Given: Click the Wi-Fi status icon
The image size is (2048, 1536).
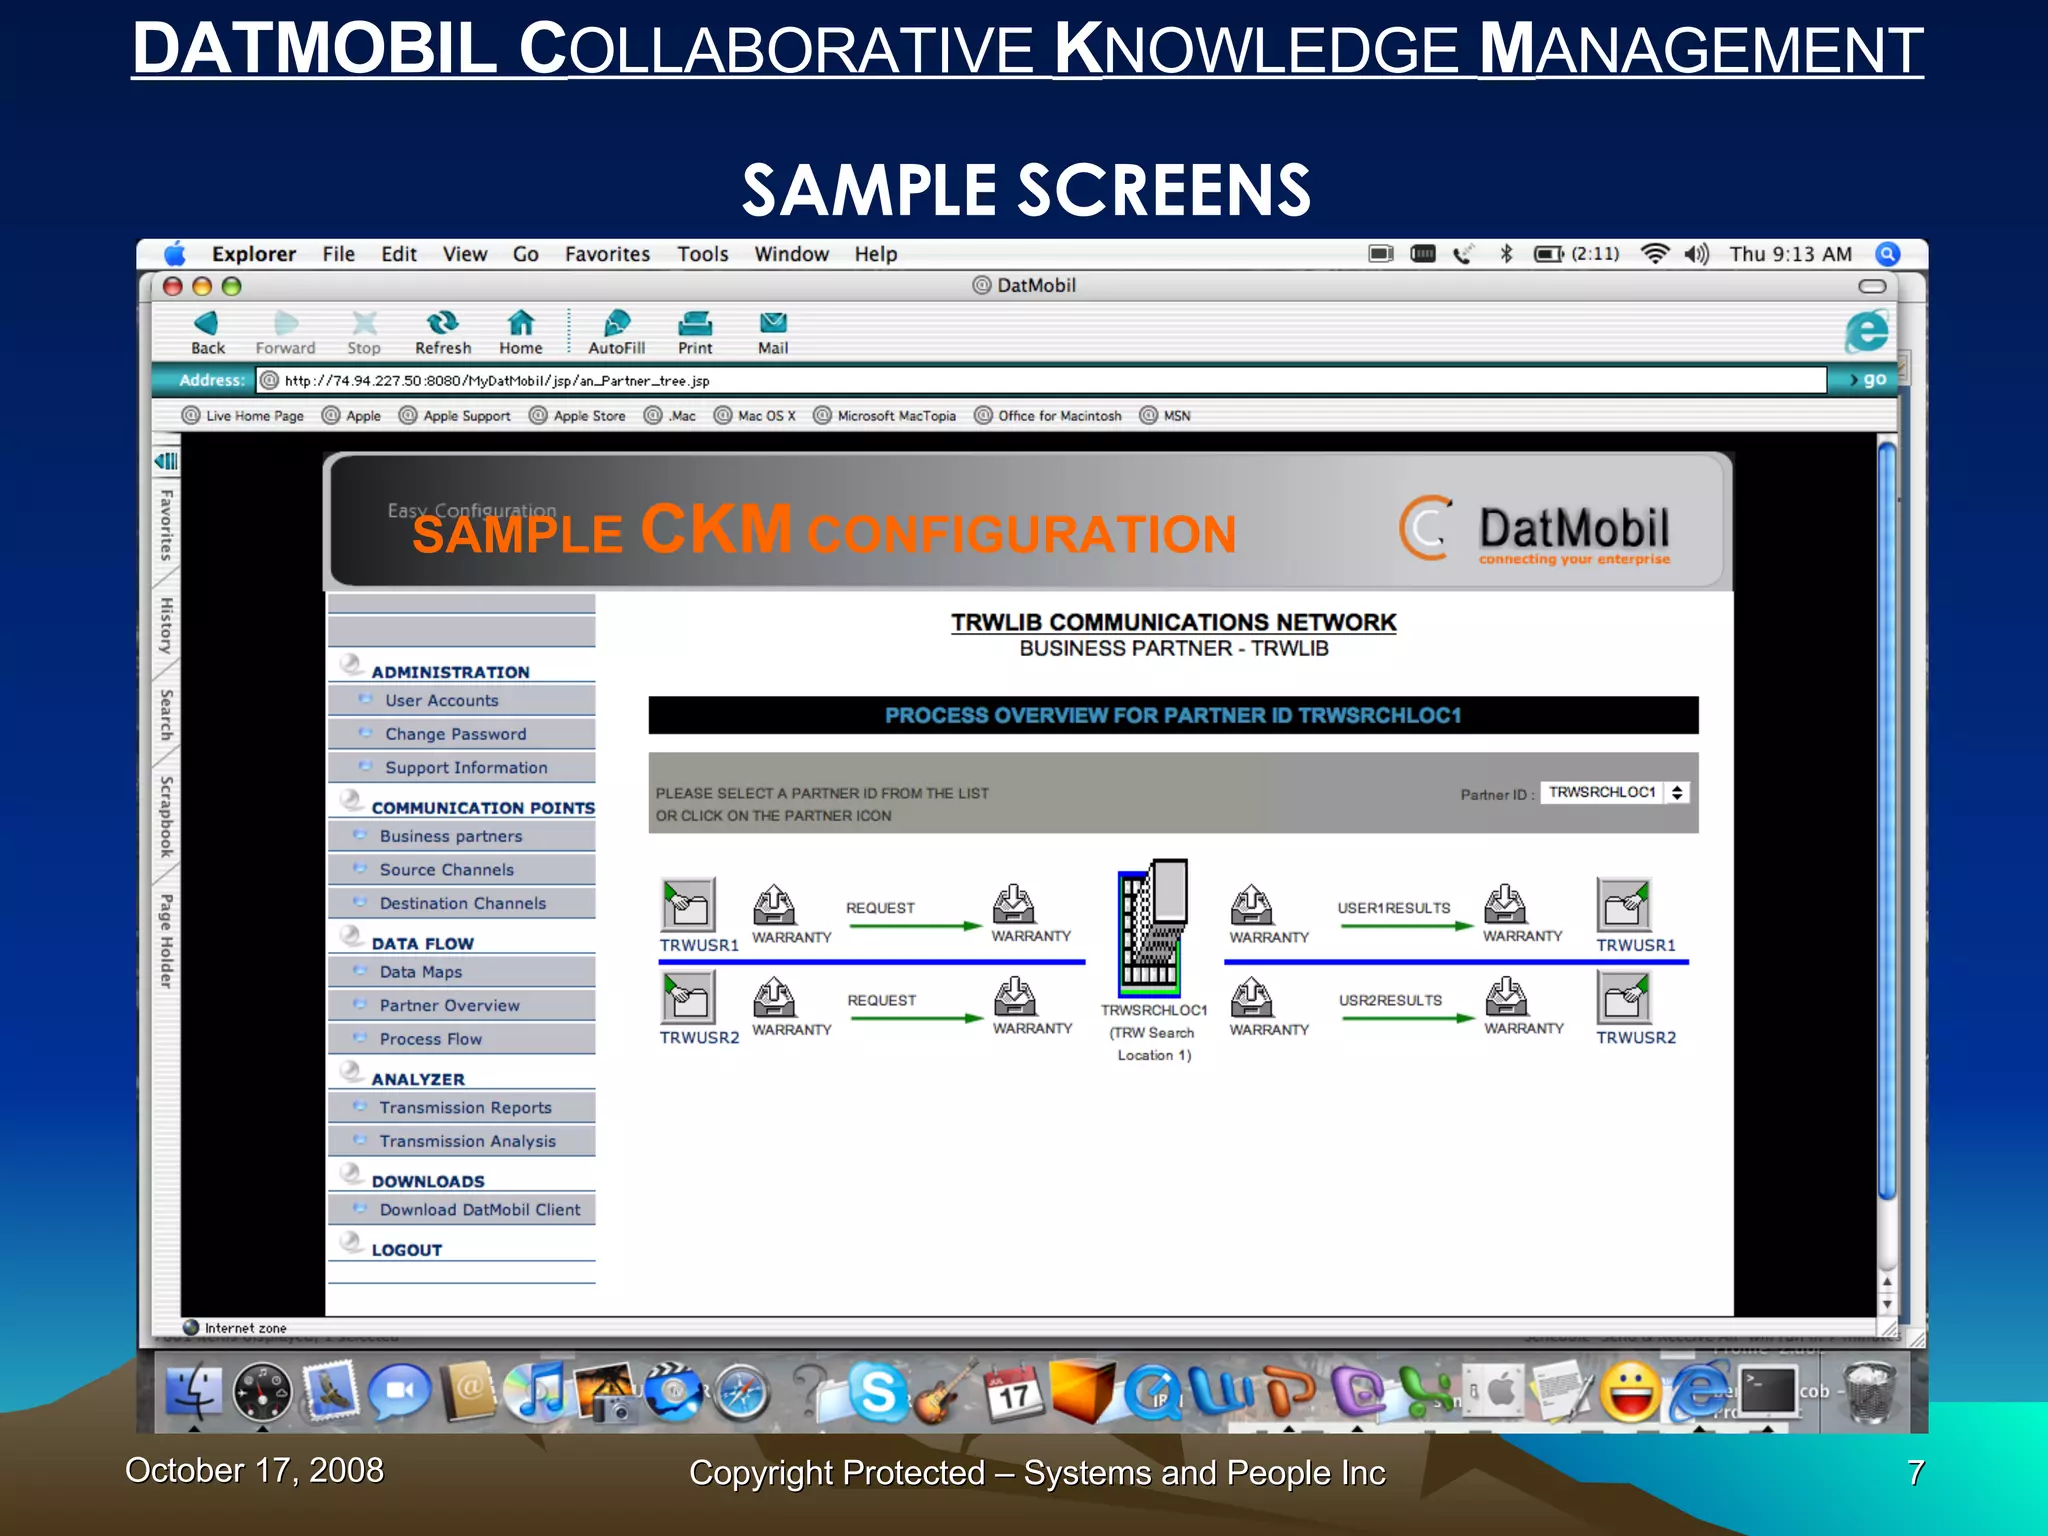Looking at the screenshot, I should [x=1655, y=254].
